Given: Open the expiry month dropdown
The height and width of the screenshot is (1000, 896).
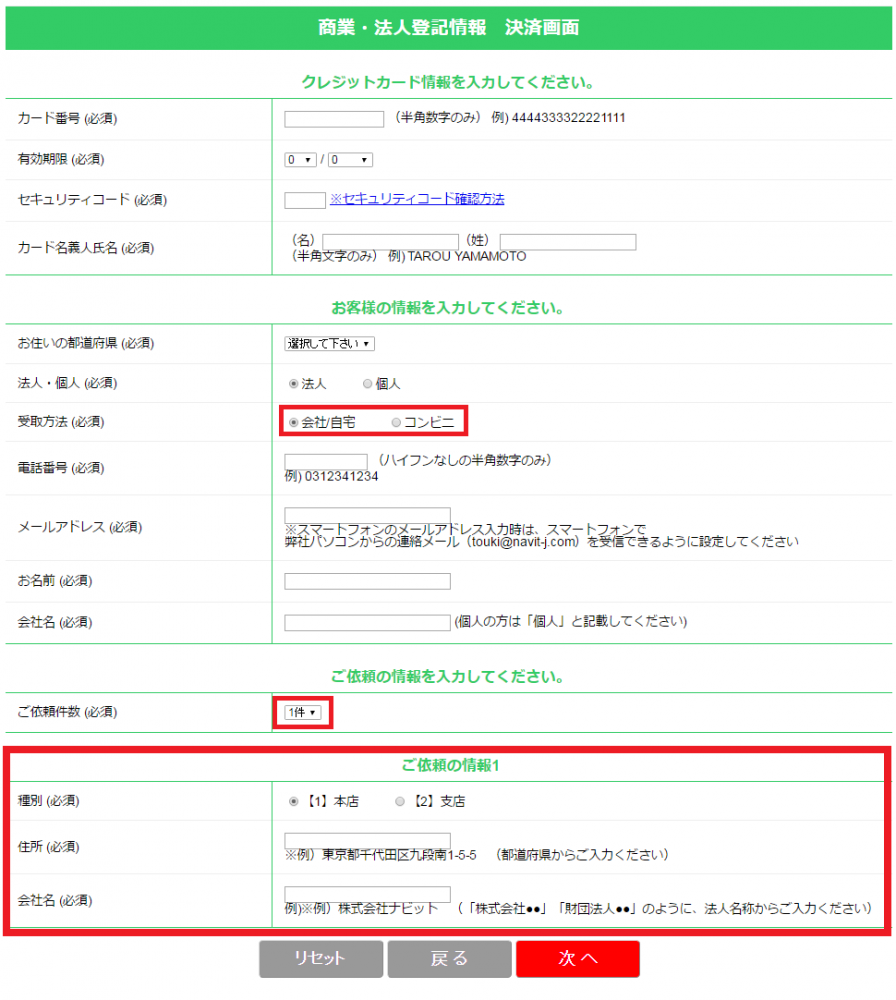Looking at the screenshot, I should tap(300, 160).
